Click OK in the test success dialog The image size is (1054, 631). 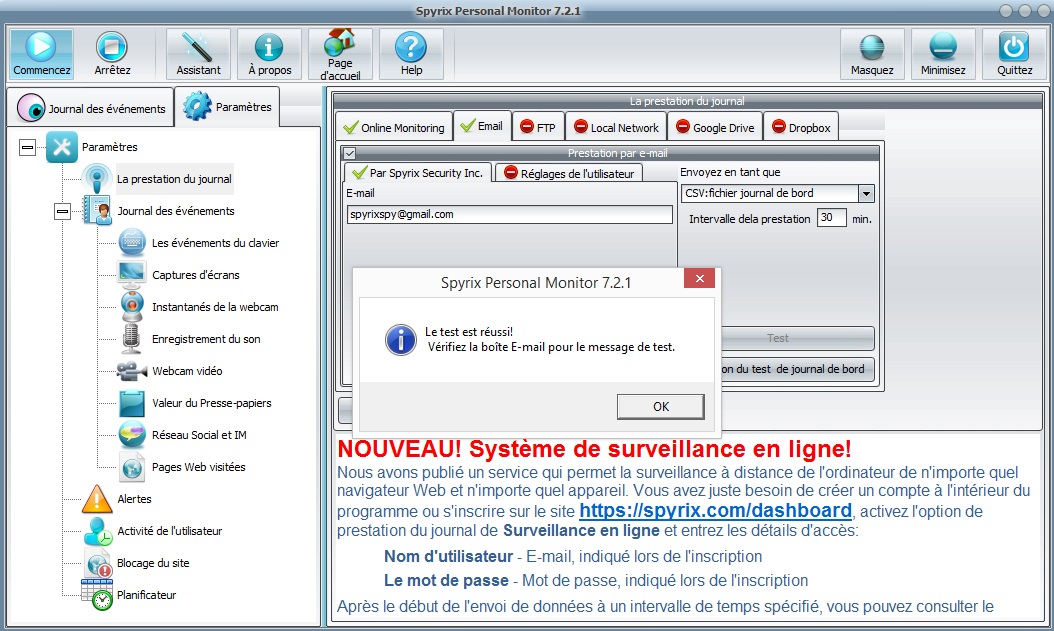coord(661,407)
